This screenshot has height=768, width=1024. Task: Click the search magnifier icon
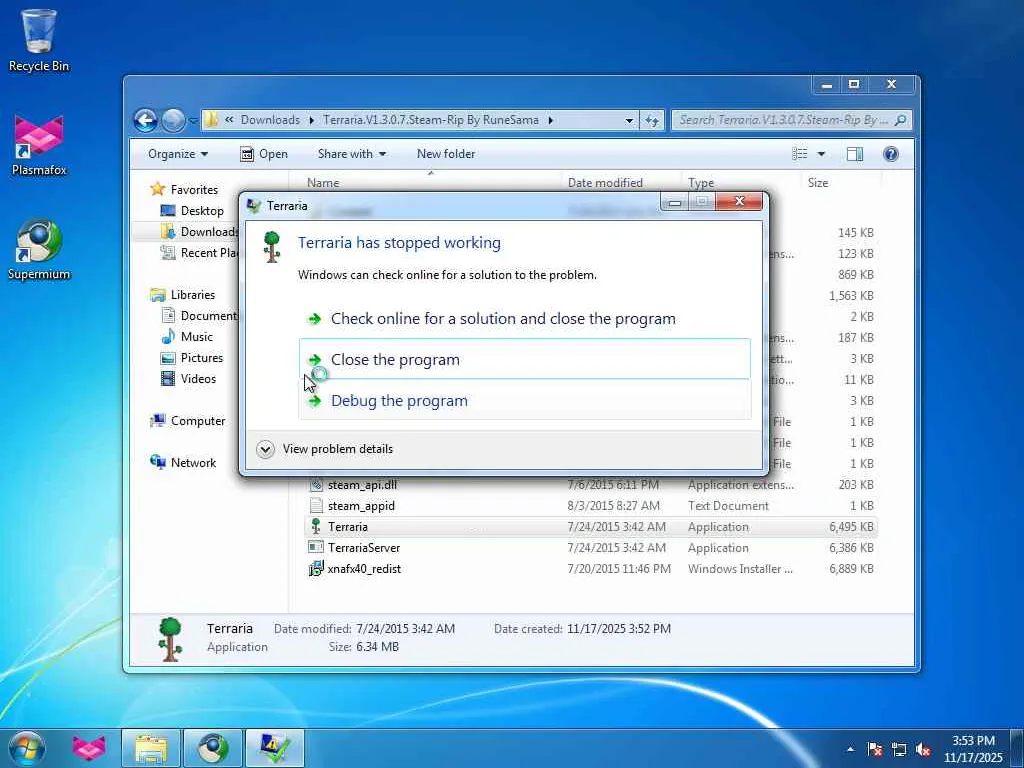(x=901, y=120)
